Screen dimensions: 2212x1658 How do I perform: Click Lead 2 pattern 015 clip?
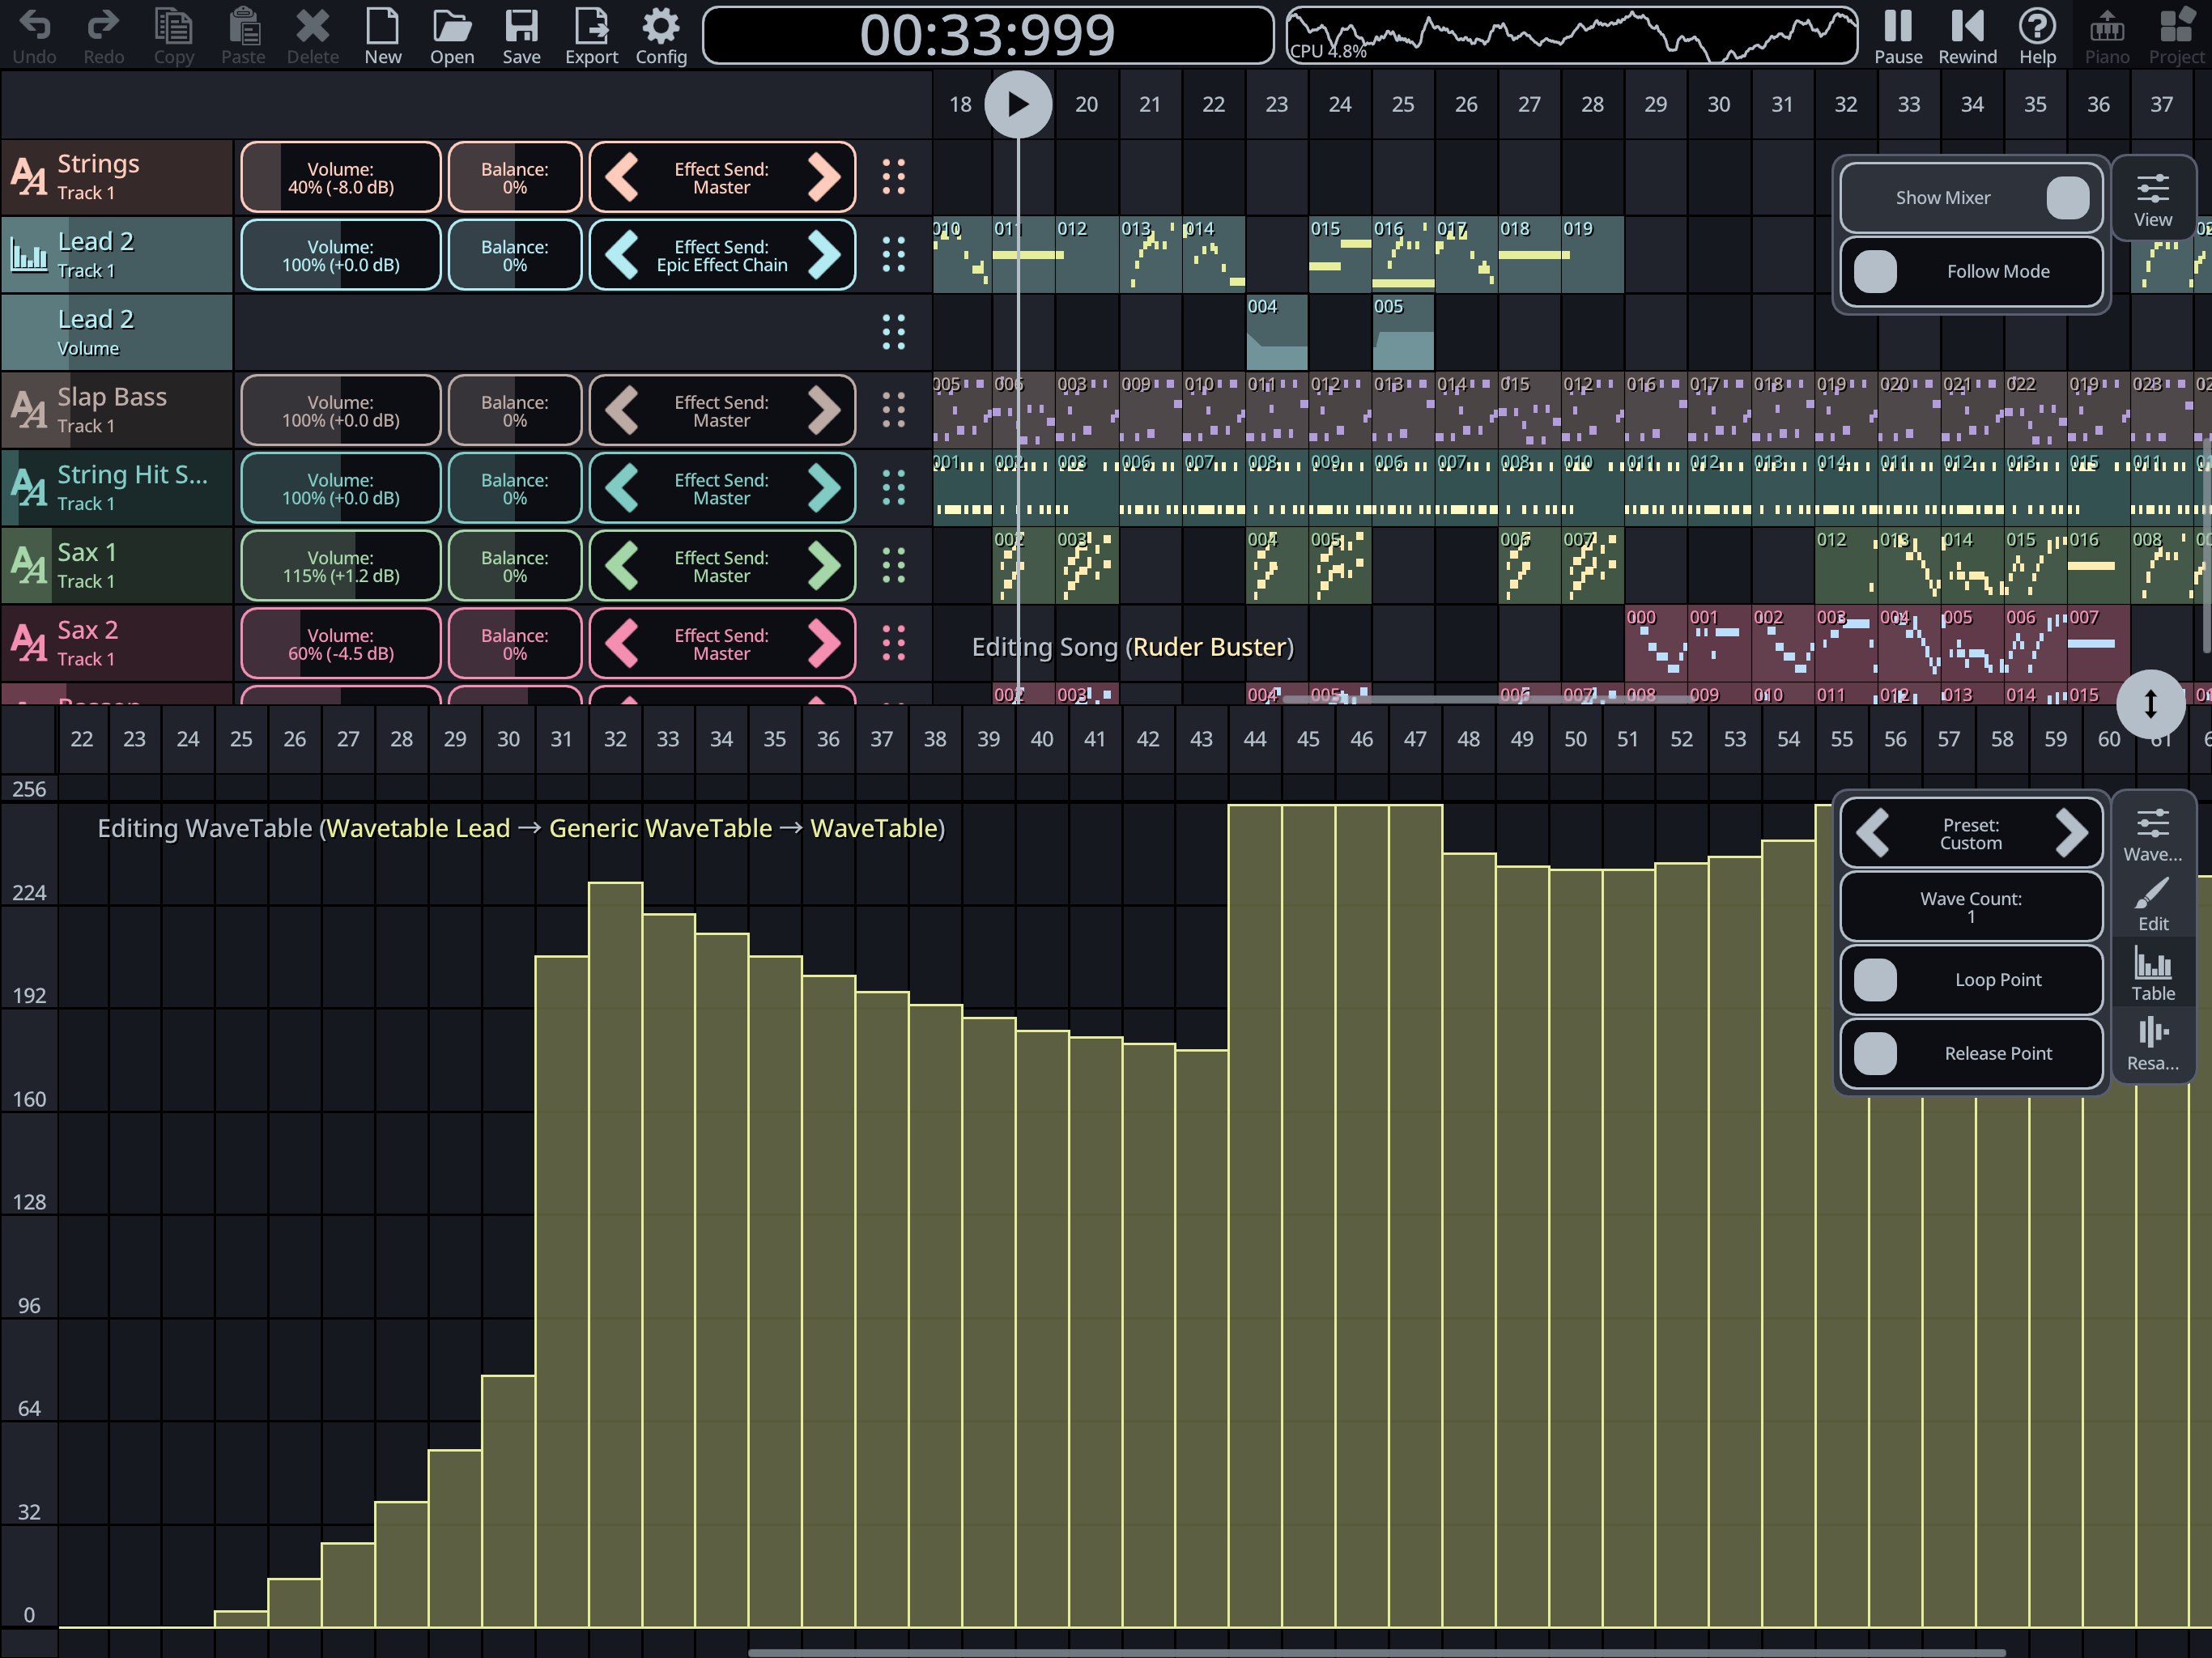[x=1339, y=255]
